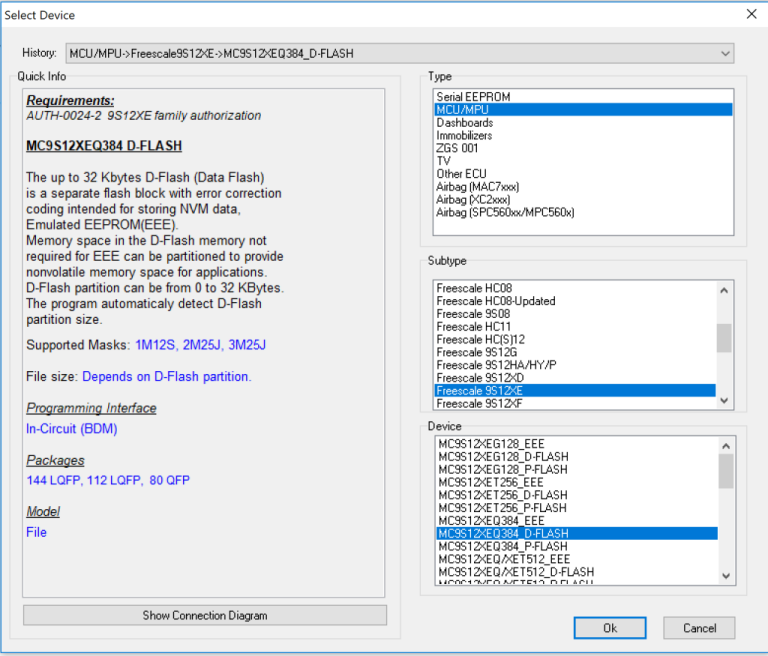Open the History dropdown arrow
768x656 pixels.
pos(725,53)
